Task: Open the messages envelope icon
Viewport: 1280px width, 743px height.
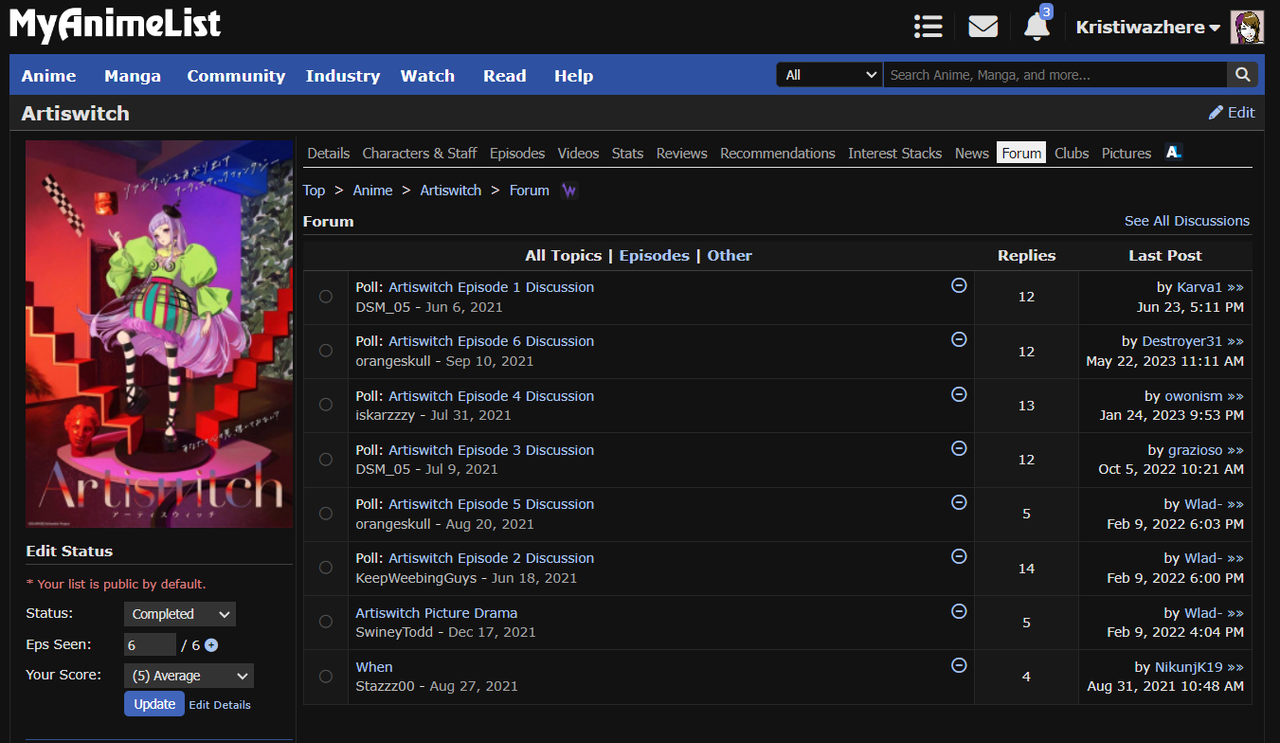Action: click(983, 27)
